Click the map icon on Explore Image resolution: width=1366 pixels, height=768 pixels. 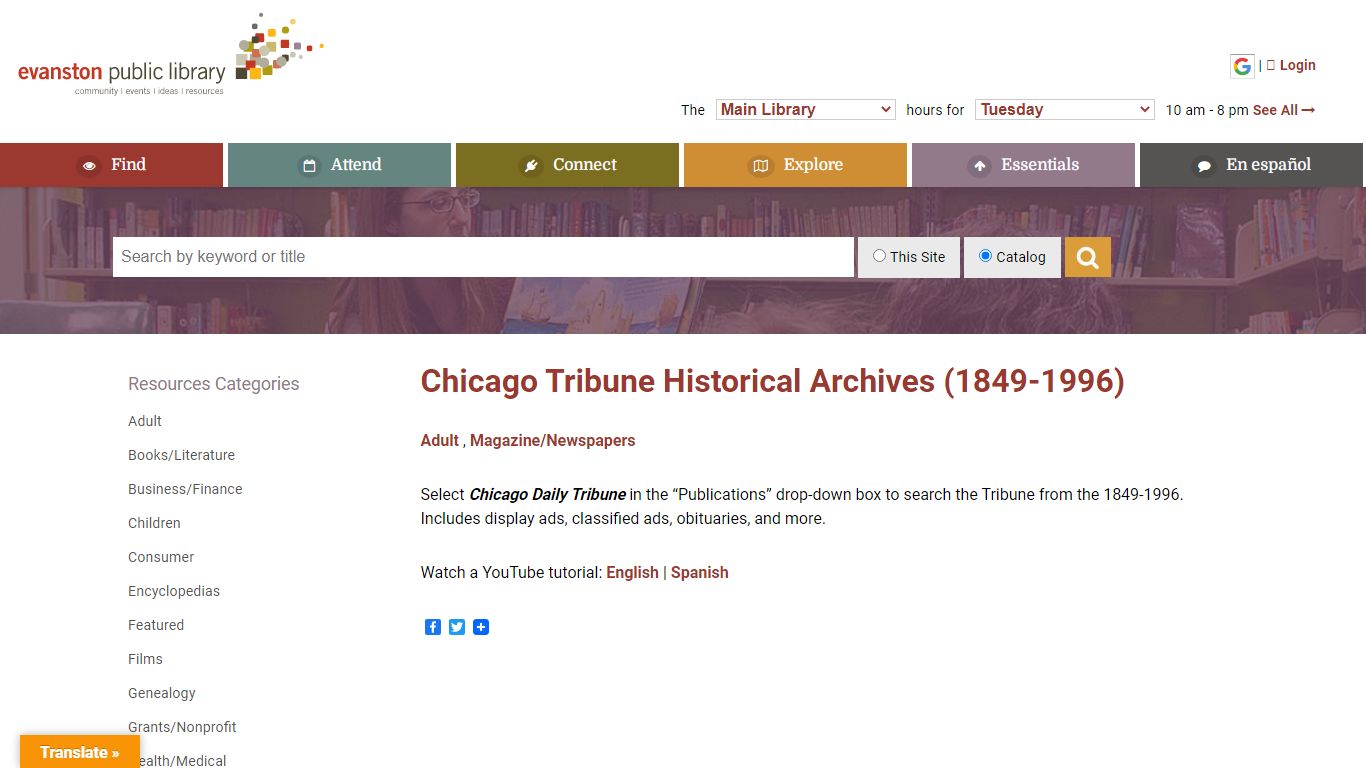[761, 166]
